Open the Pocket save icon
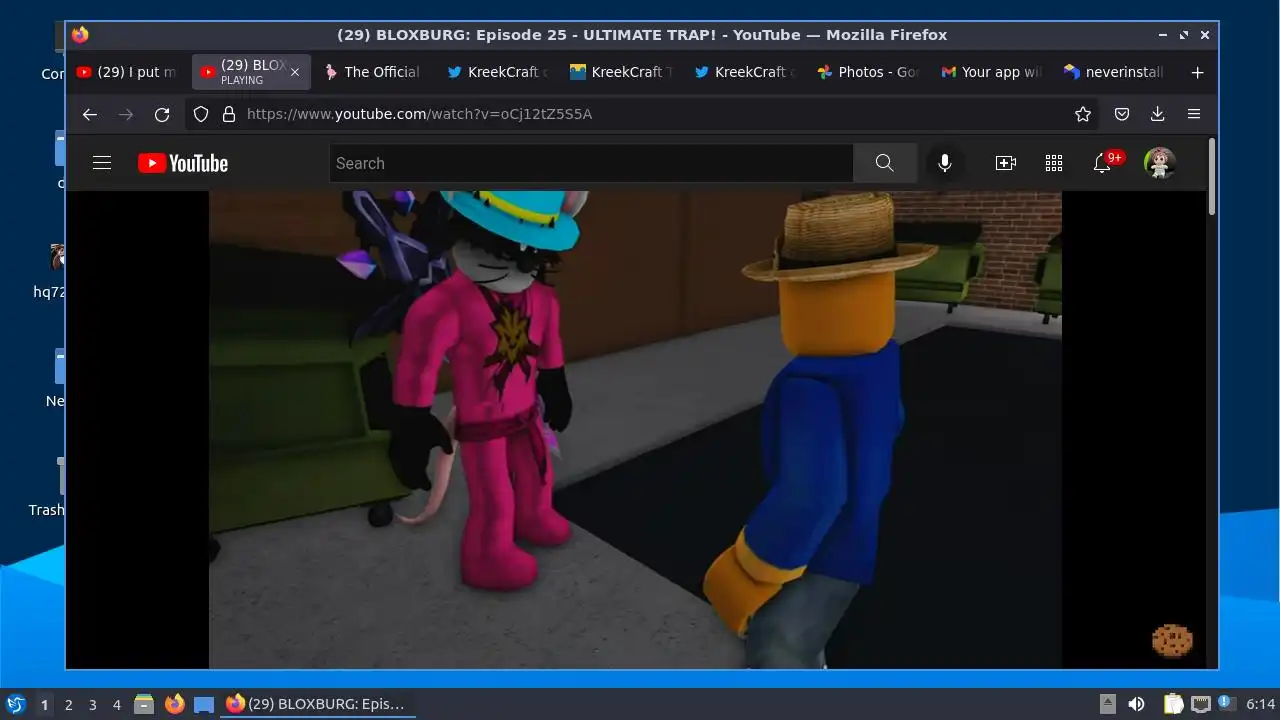Image resolution: width=1280 pixels, height=720 pixels. click(1122, 114)
